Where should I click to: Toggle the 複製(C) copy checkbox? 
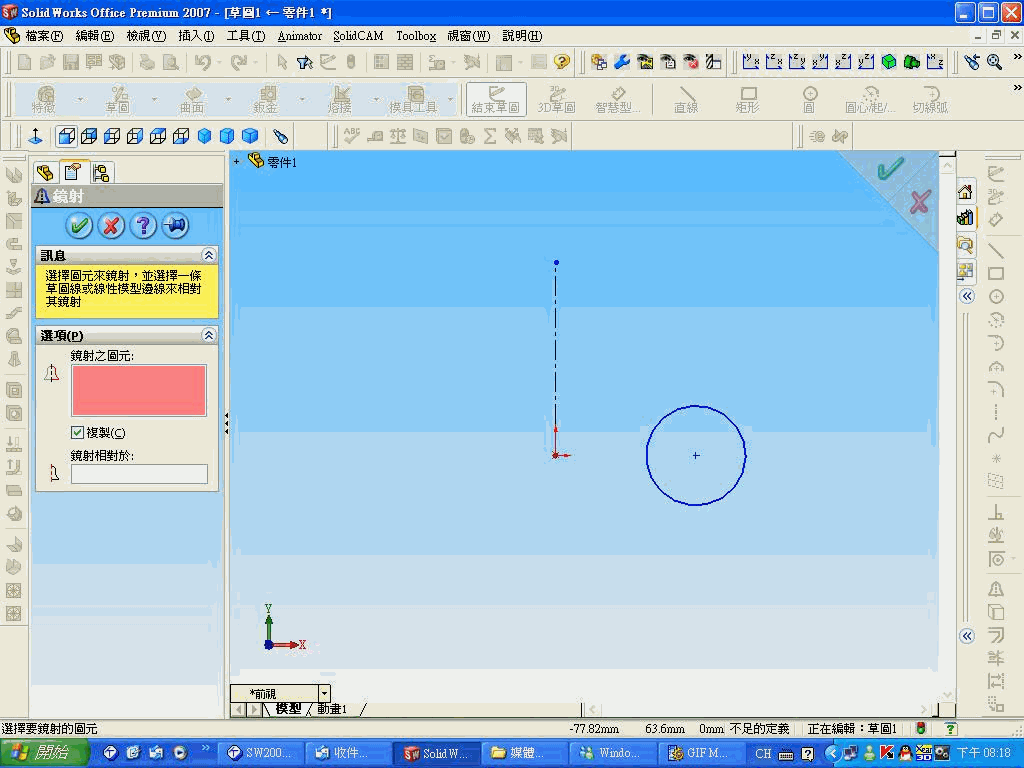tap(77, 432)
